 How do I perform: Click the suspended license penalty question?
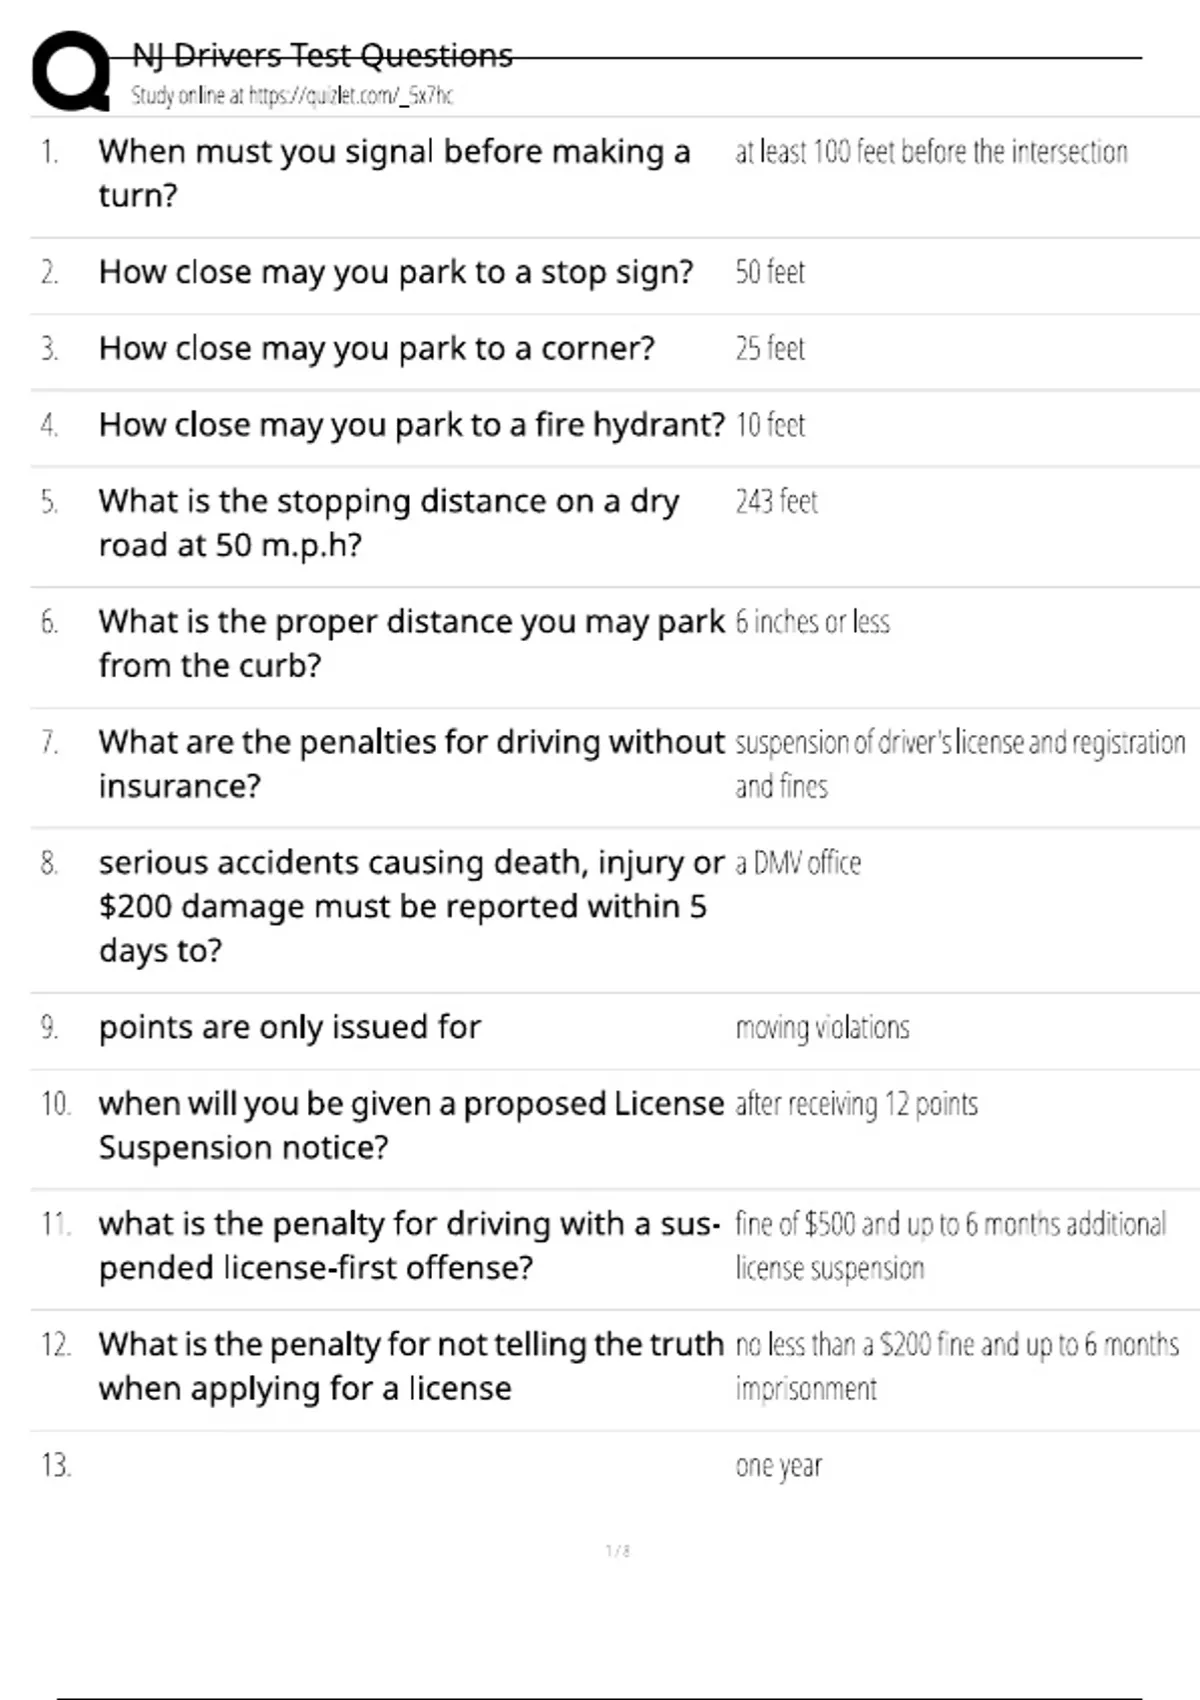[409, 1246]
